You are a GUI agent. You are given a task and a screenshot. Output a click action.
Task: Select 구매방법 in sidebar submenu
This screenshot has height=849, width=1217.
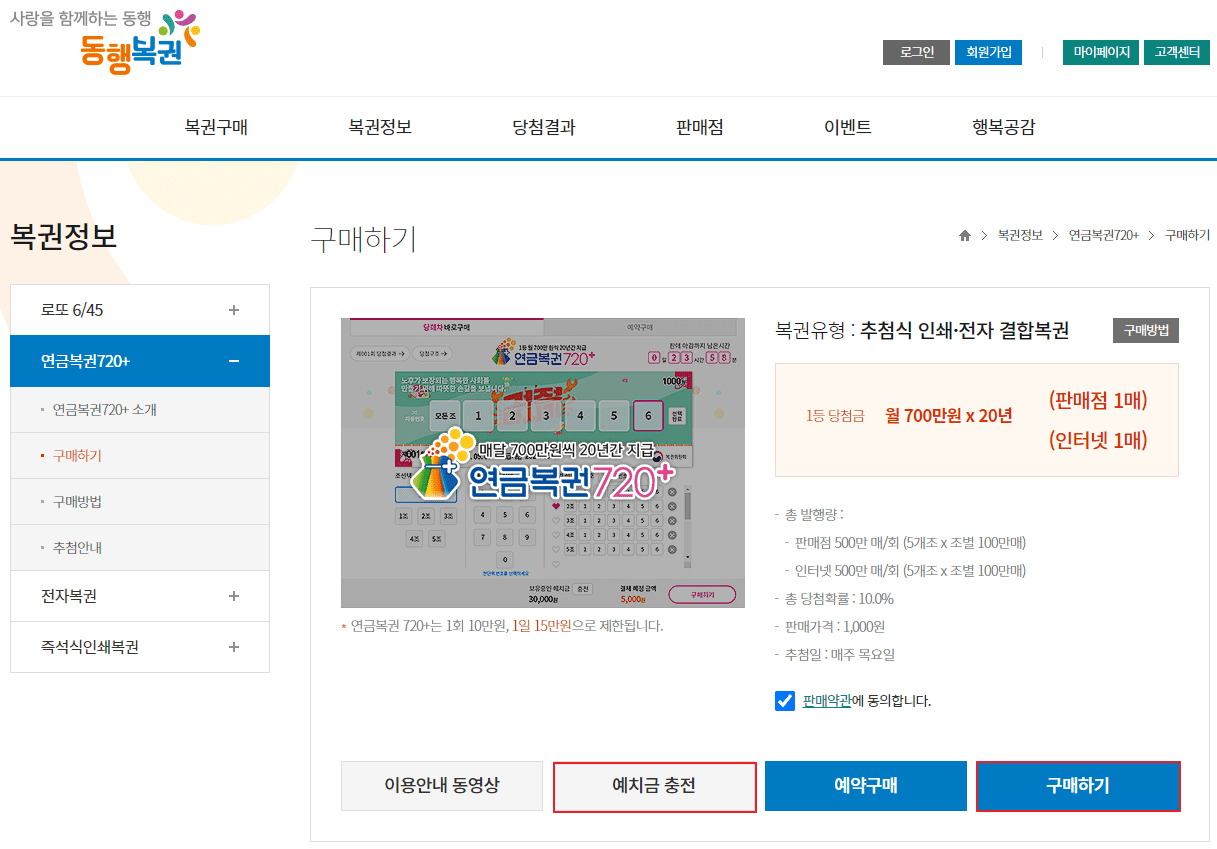click(77, 502)
